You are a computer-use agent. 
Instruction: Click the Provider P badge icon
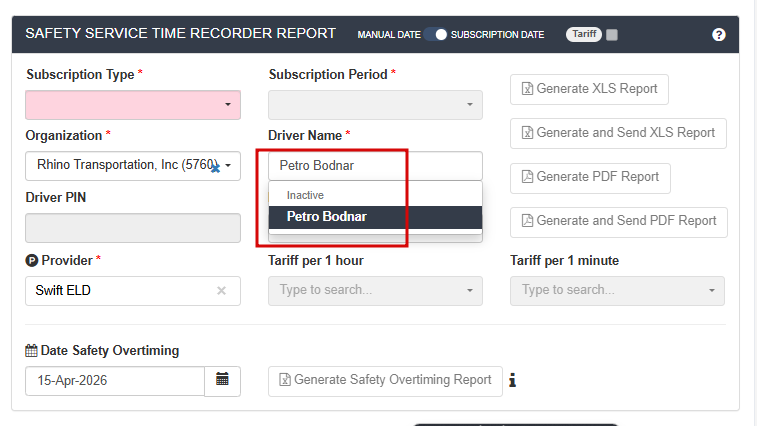[31, 261]
